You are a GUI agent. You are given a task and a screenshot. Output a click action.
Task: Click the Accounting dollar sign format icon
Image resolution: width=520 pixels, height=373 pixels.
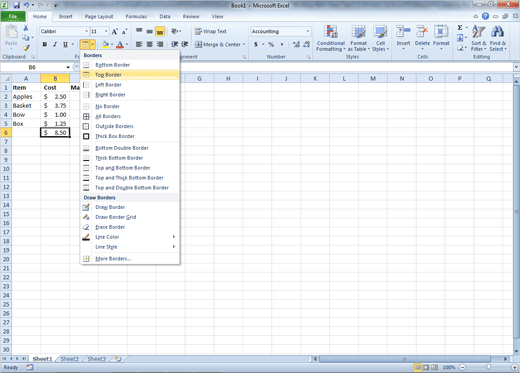click(256, 44)
